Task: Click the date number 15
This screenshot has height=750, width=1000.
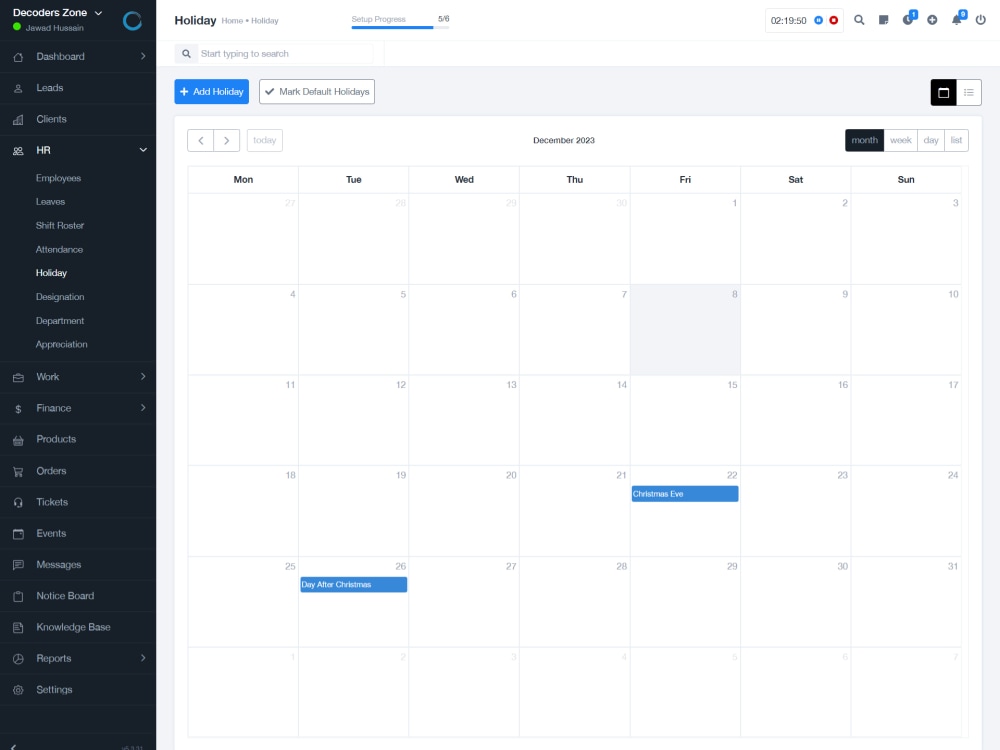Action: 732,385
